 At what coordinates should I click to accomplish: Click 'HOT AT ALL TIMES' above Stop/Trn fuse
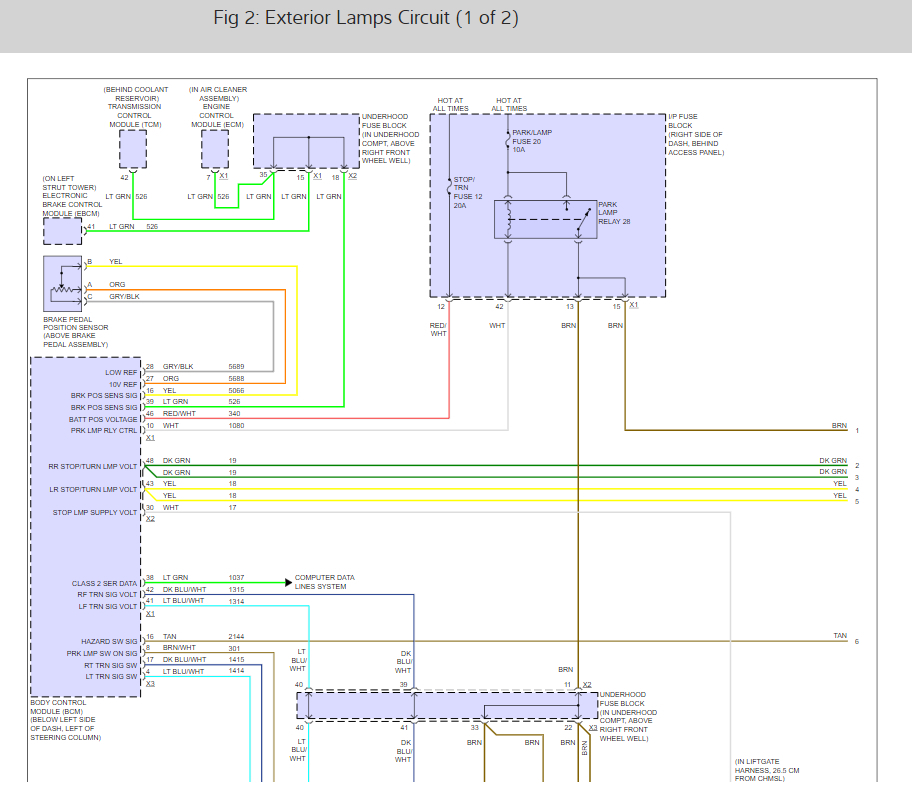click(450, 105)
